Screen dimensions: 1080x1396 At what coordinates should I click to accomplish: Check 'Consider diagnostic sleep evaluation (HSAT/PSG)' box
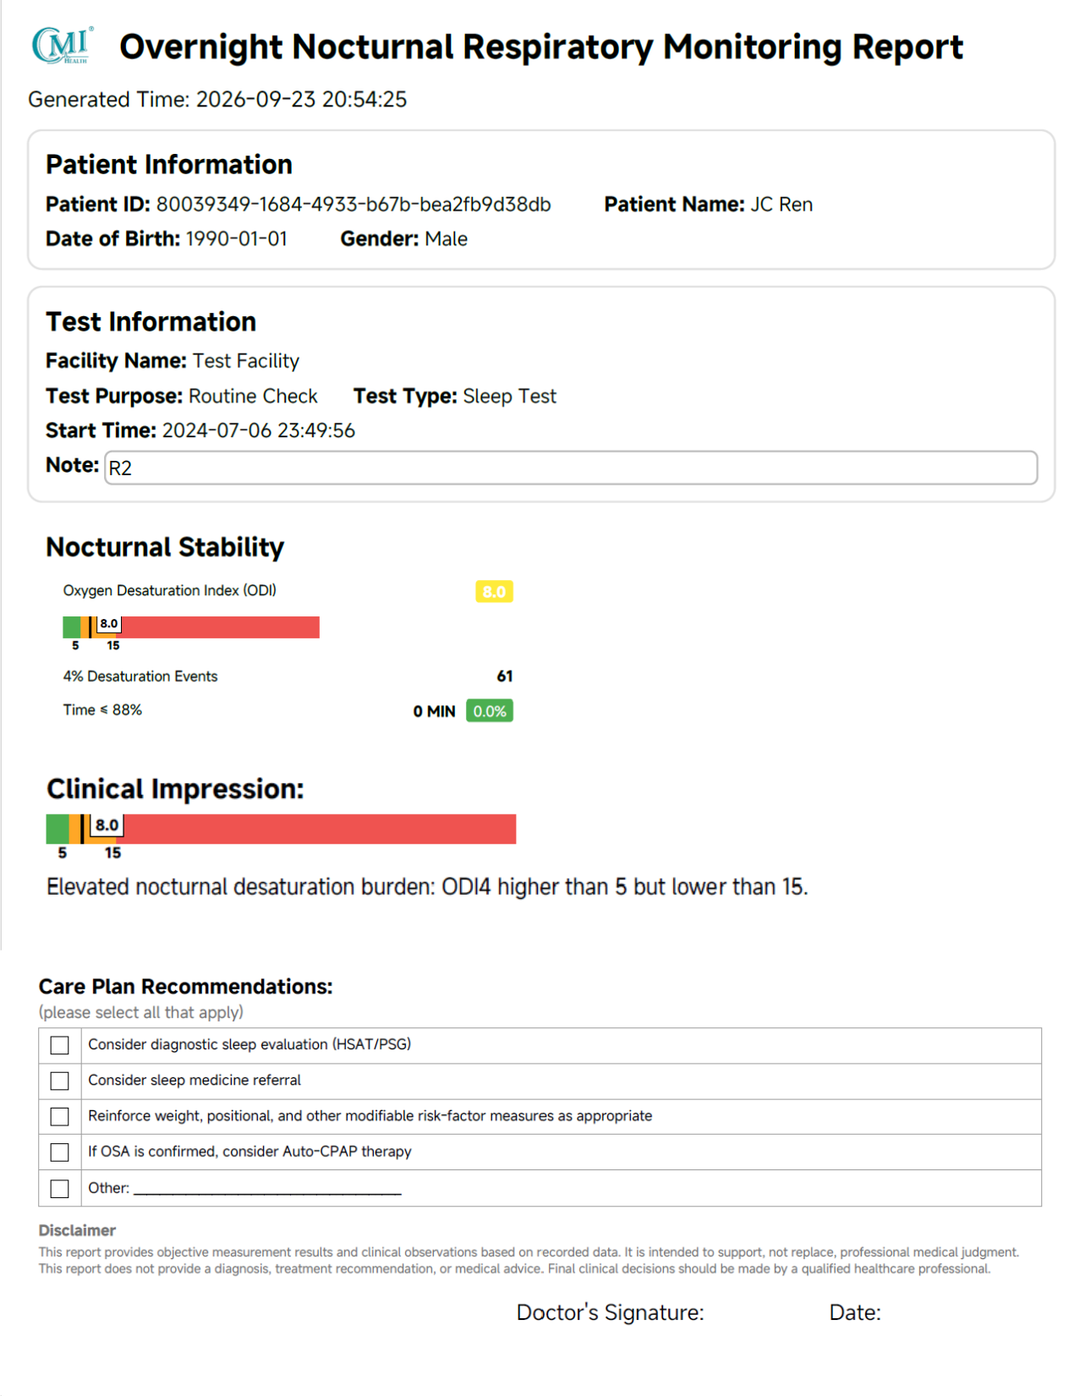(x=60, y=1045)
